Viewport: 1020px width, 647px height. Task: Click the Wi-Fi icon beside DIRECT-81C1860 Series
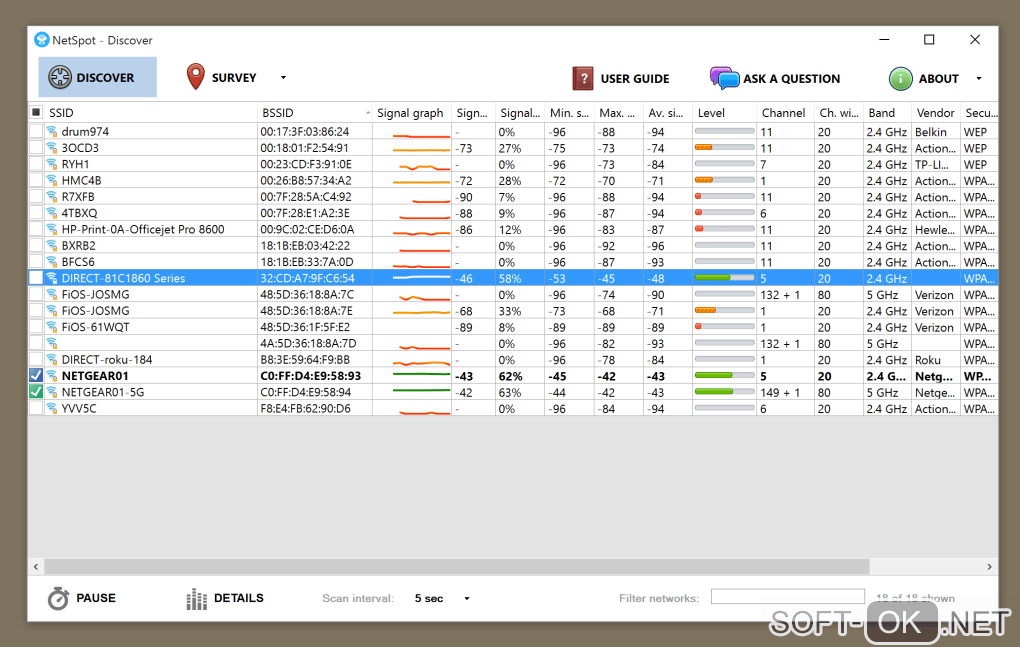[52, 278]
